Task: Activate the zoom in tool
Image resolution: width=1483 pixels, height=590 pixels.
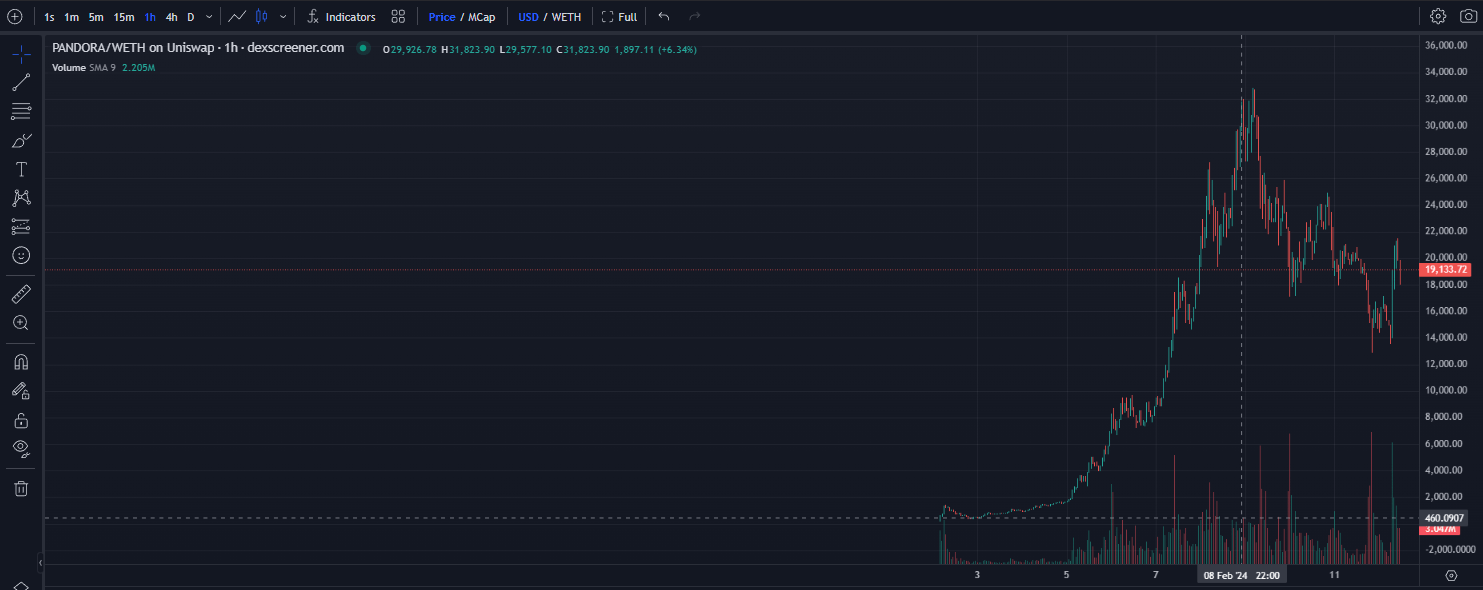Action: click(x=21, y=323)
